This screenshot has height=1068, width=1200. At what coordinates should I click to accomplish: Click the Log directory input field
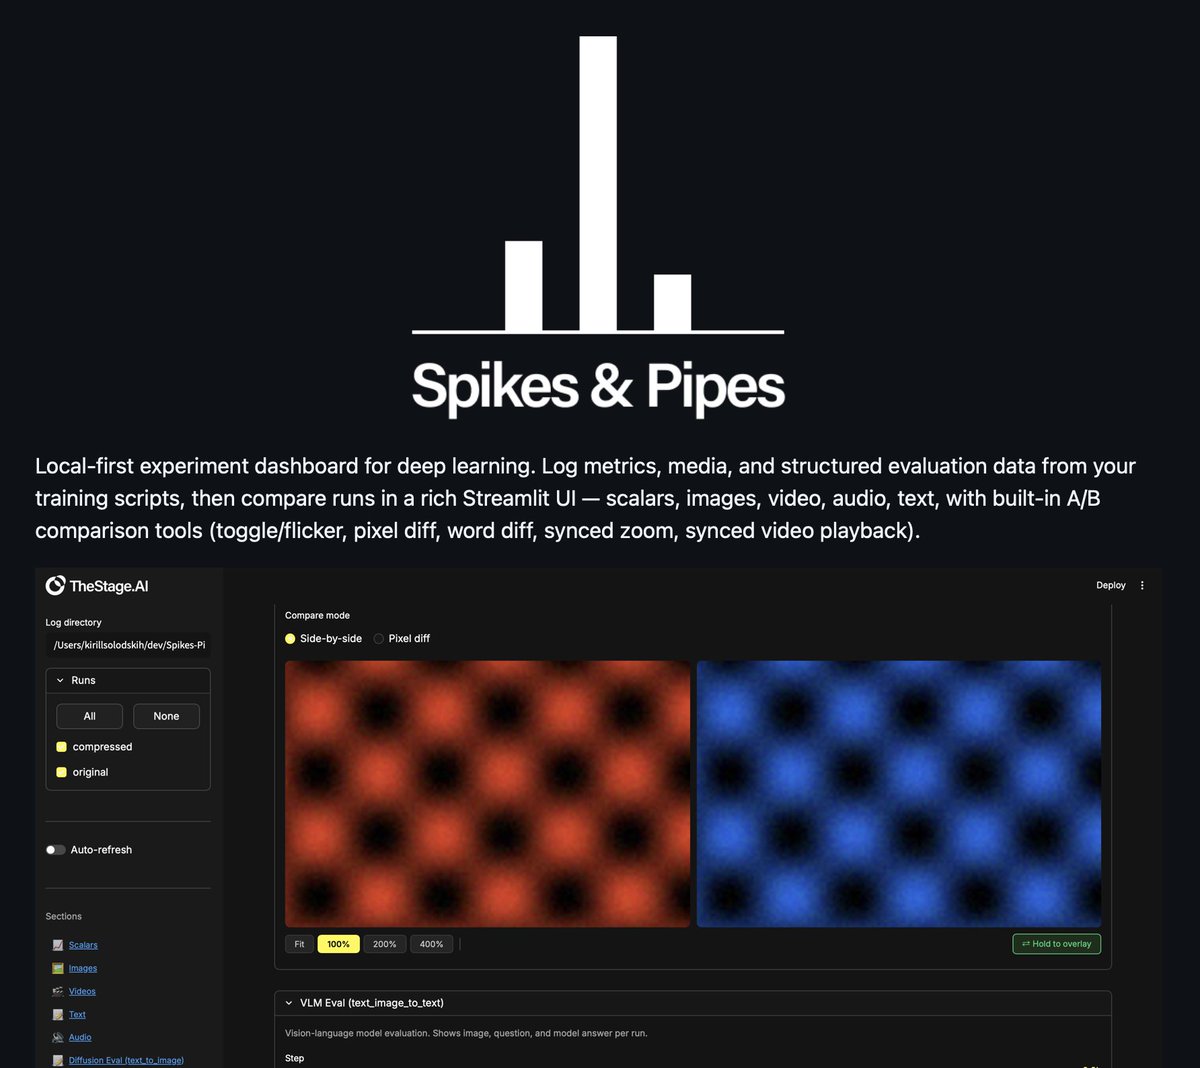tap(128, 644)
